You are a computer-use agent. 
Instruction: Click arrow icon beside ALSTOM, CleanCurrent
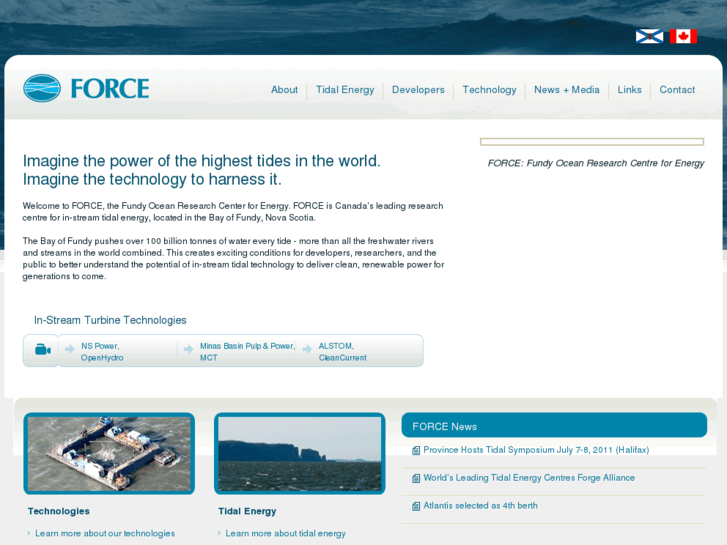point(307,349)
